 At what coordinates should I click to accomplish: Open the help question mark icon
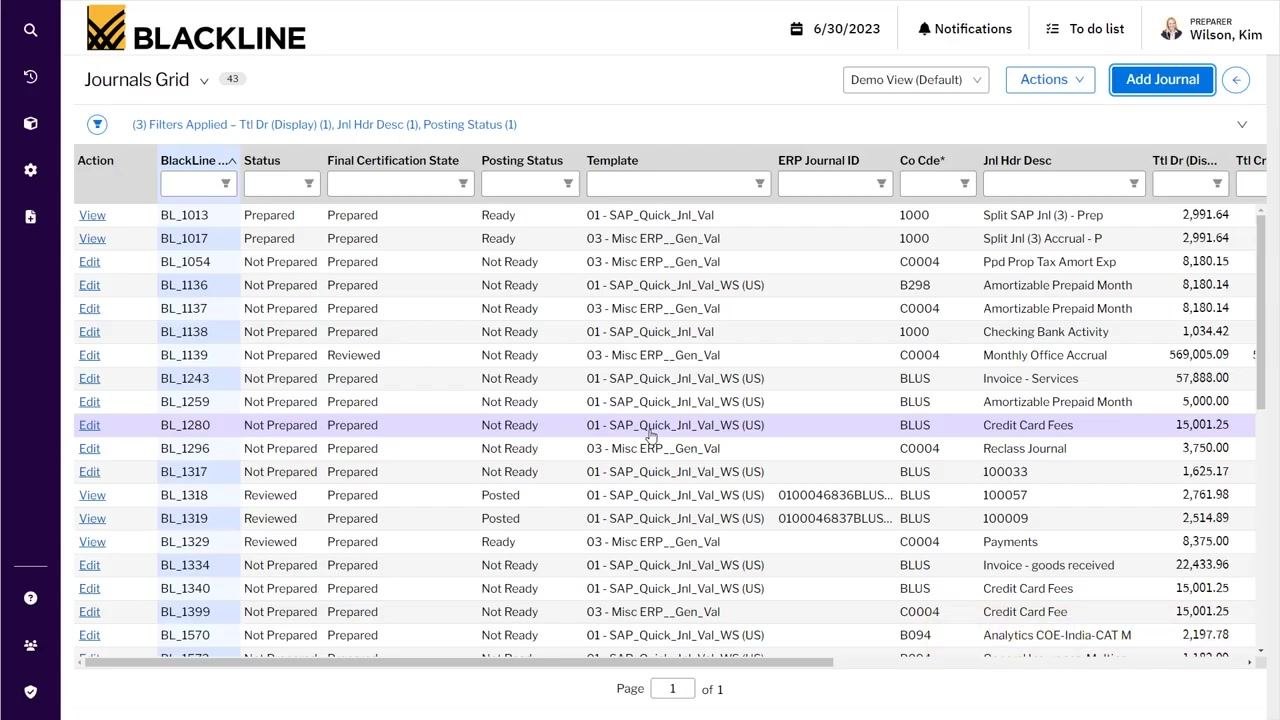coord(30,598)
